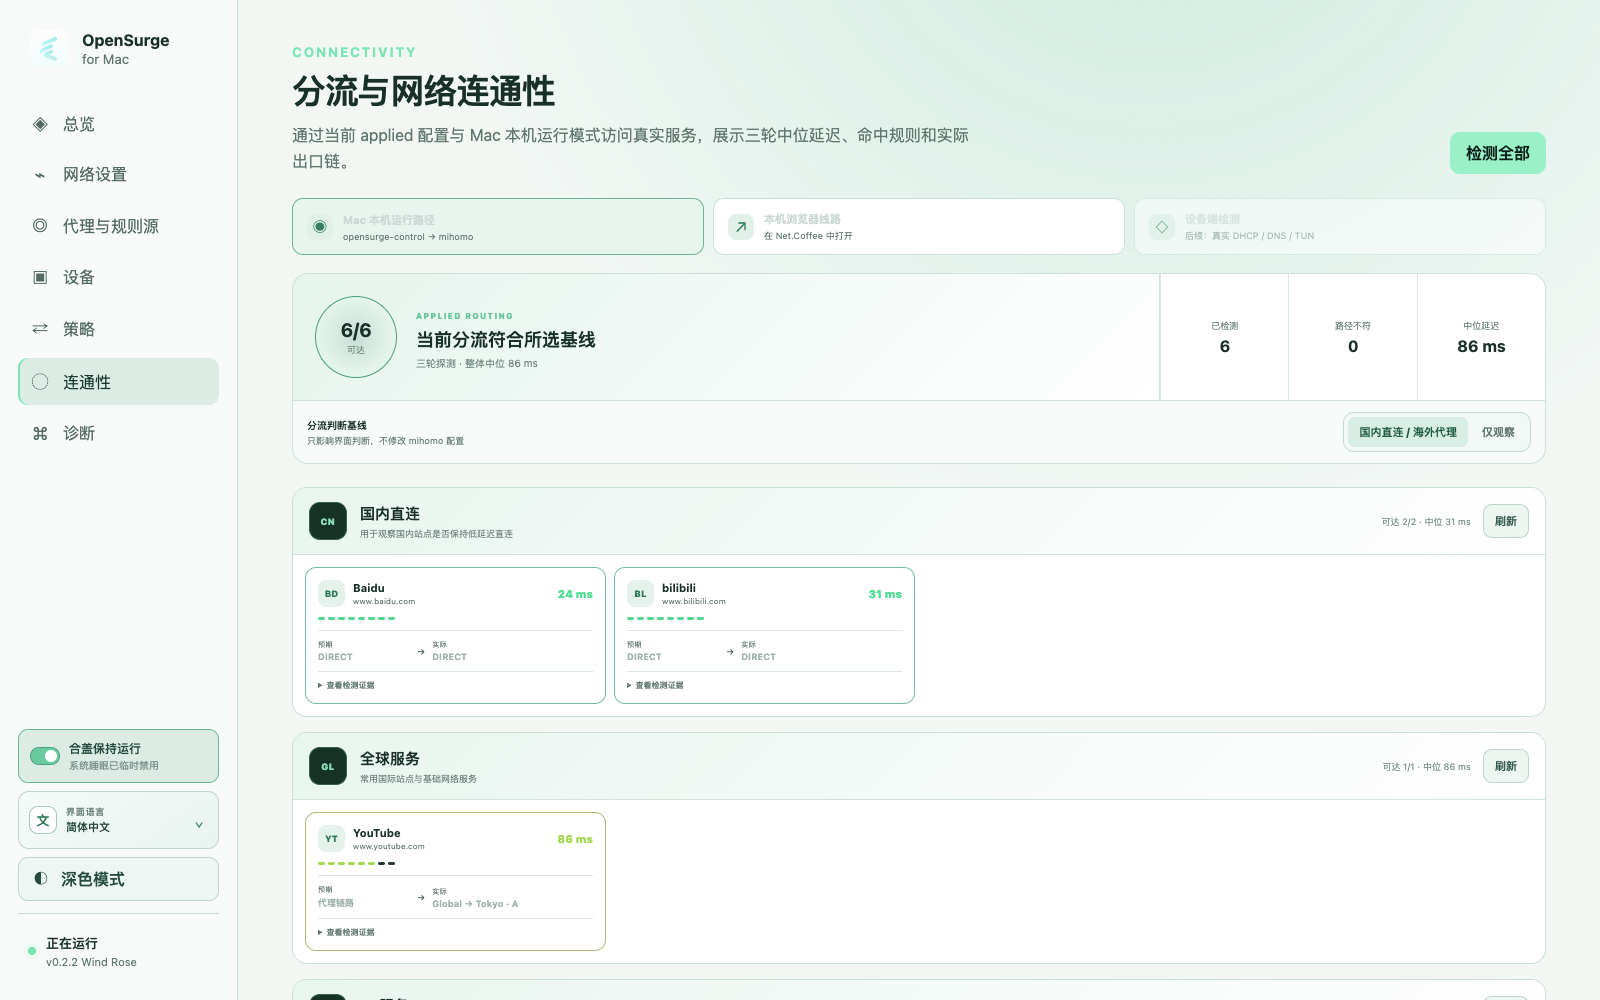1600x1000 pixels.
Task: Click the CN badge for 国内直连
Action: click(x=328, y=521)
